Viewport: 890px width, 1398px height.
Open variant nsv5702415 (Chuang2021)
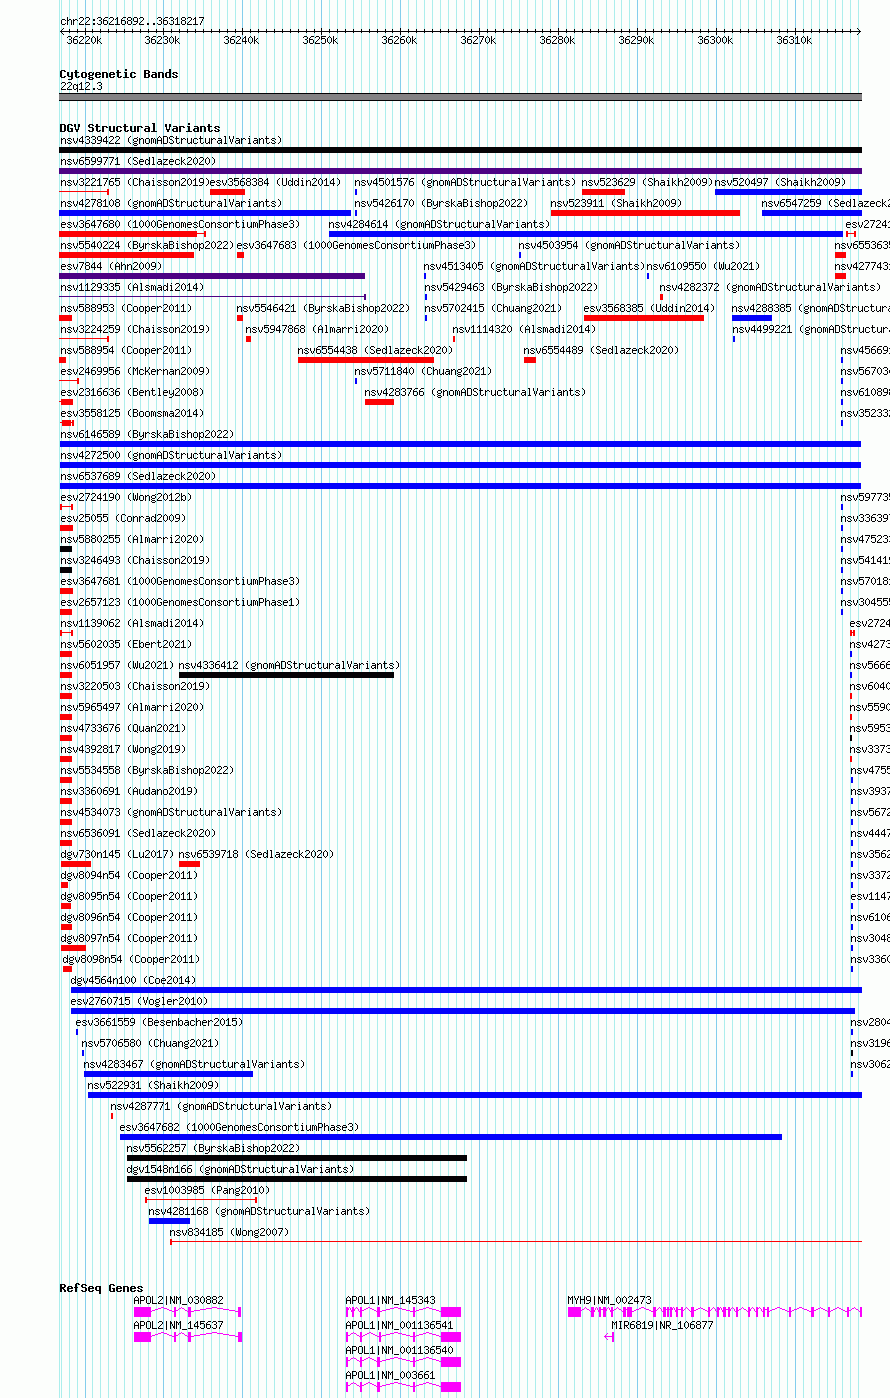(493, 308)
